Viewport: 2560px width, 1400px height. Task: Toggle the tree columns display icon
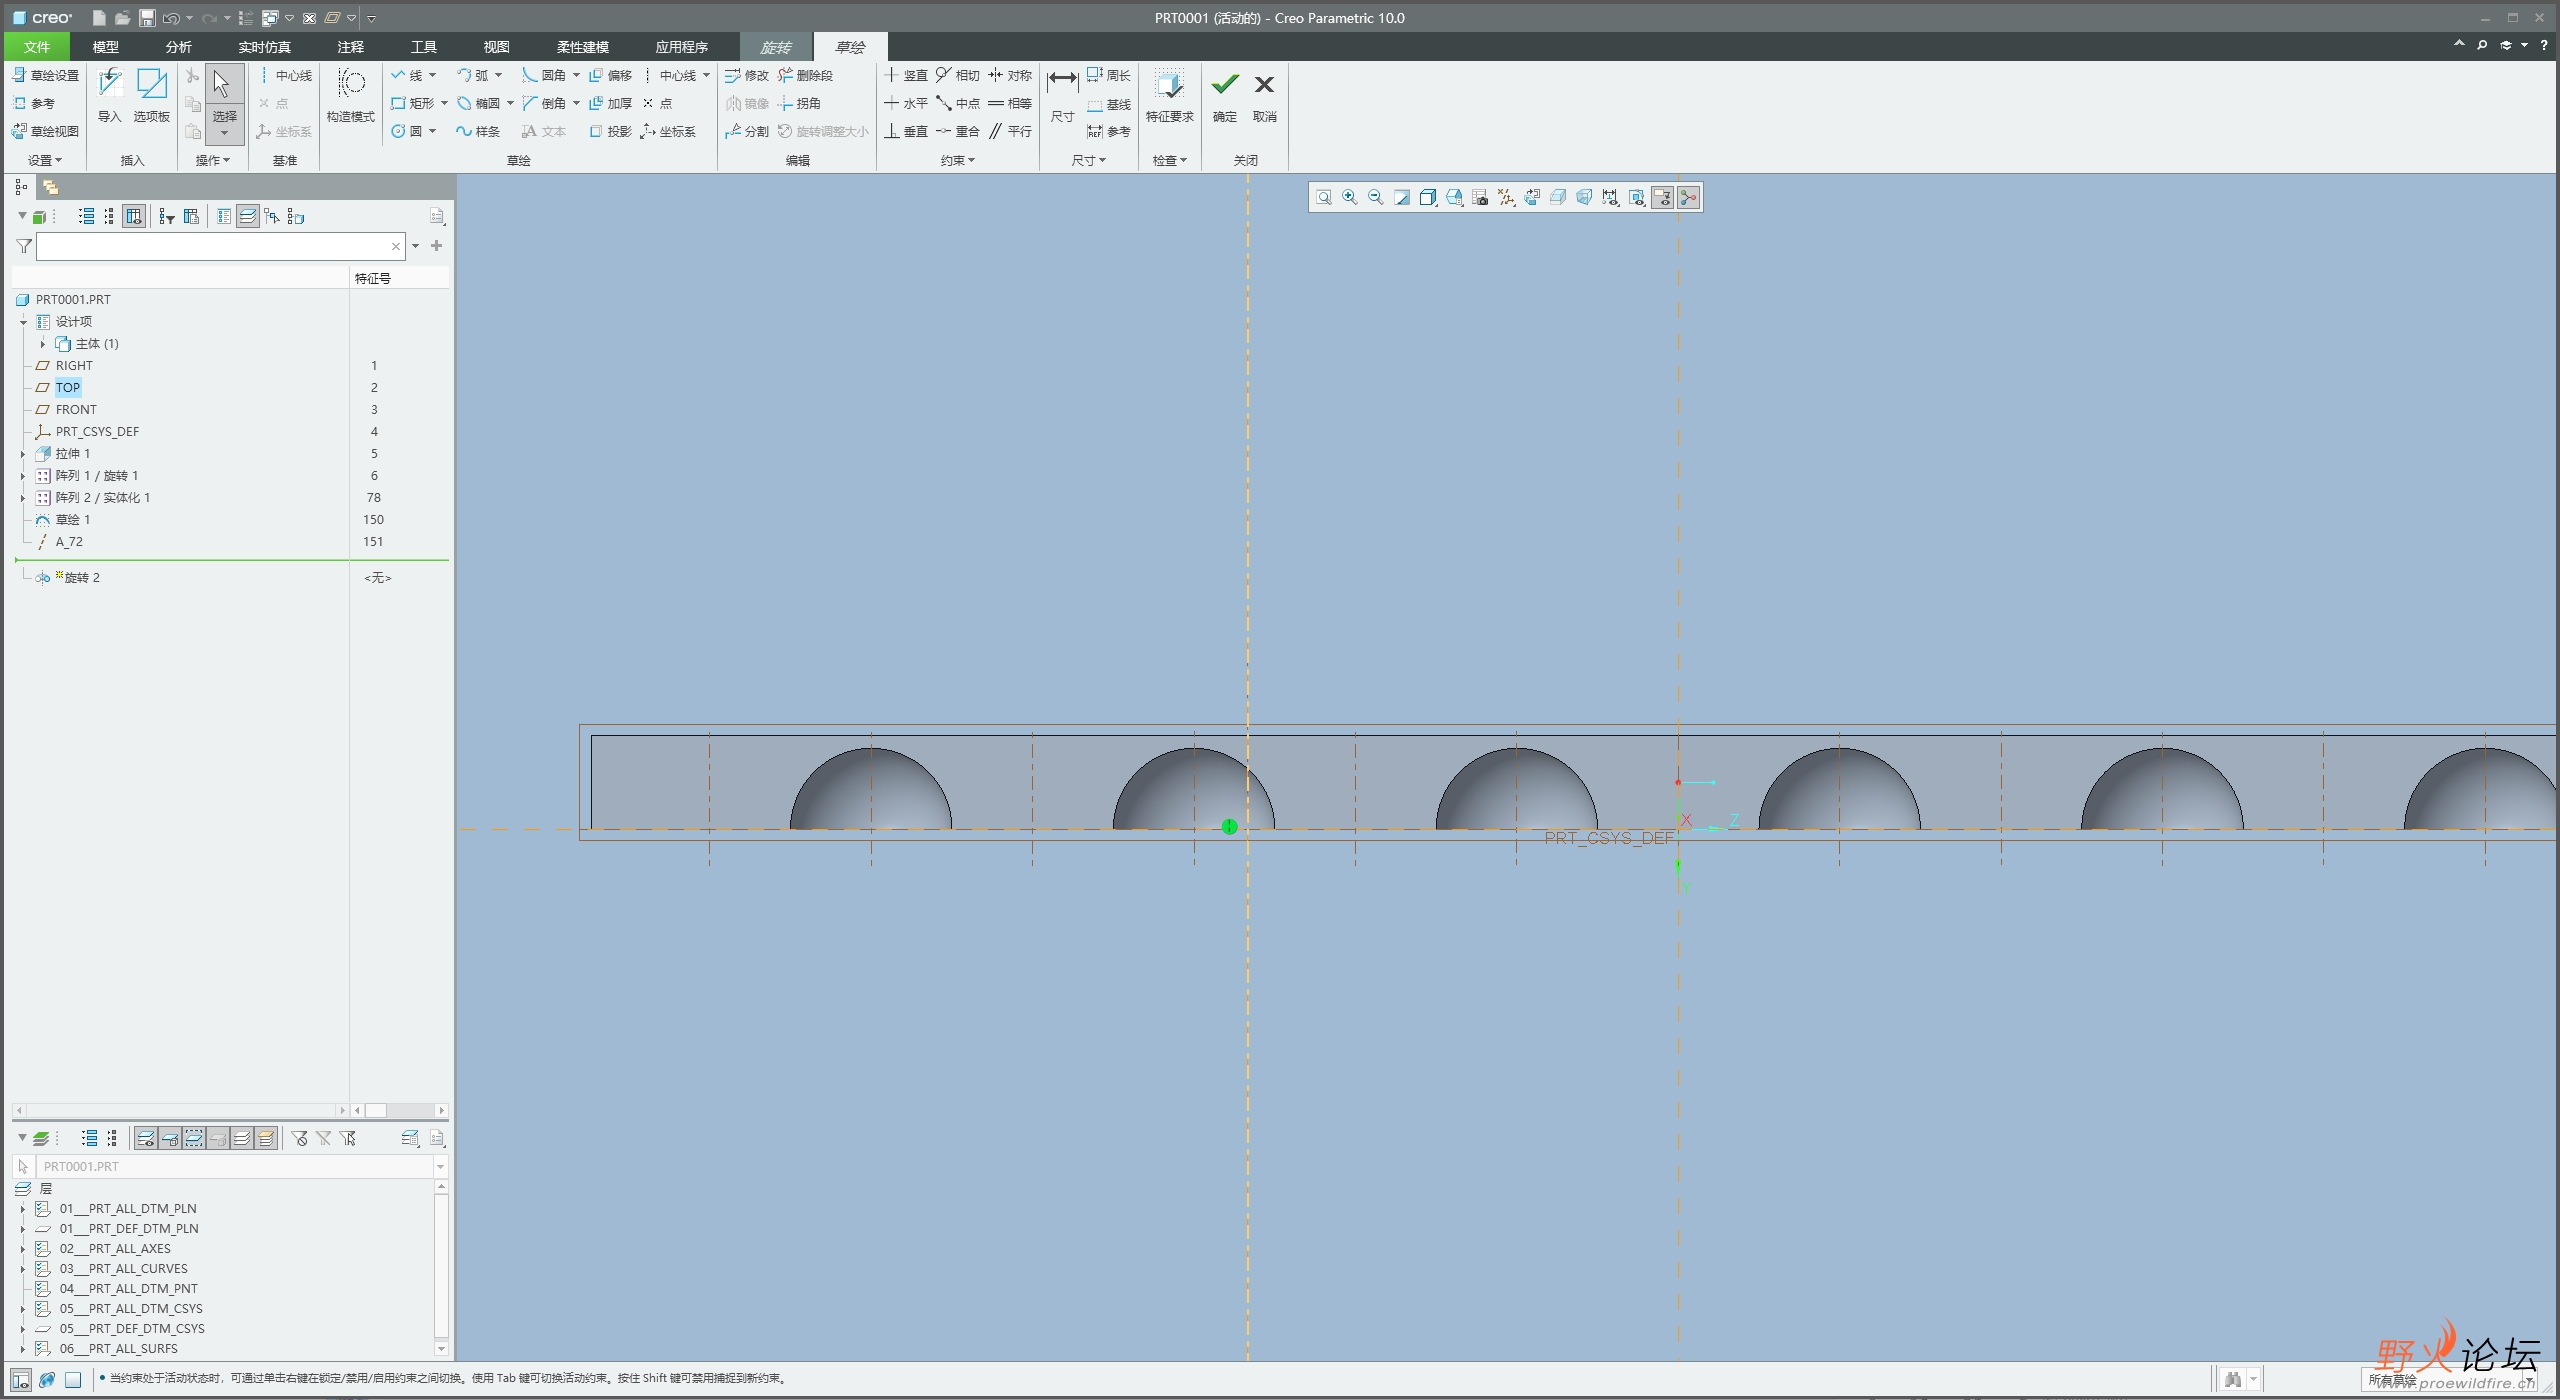click(x=134, y=216)
